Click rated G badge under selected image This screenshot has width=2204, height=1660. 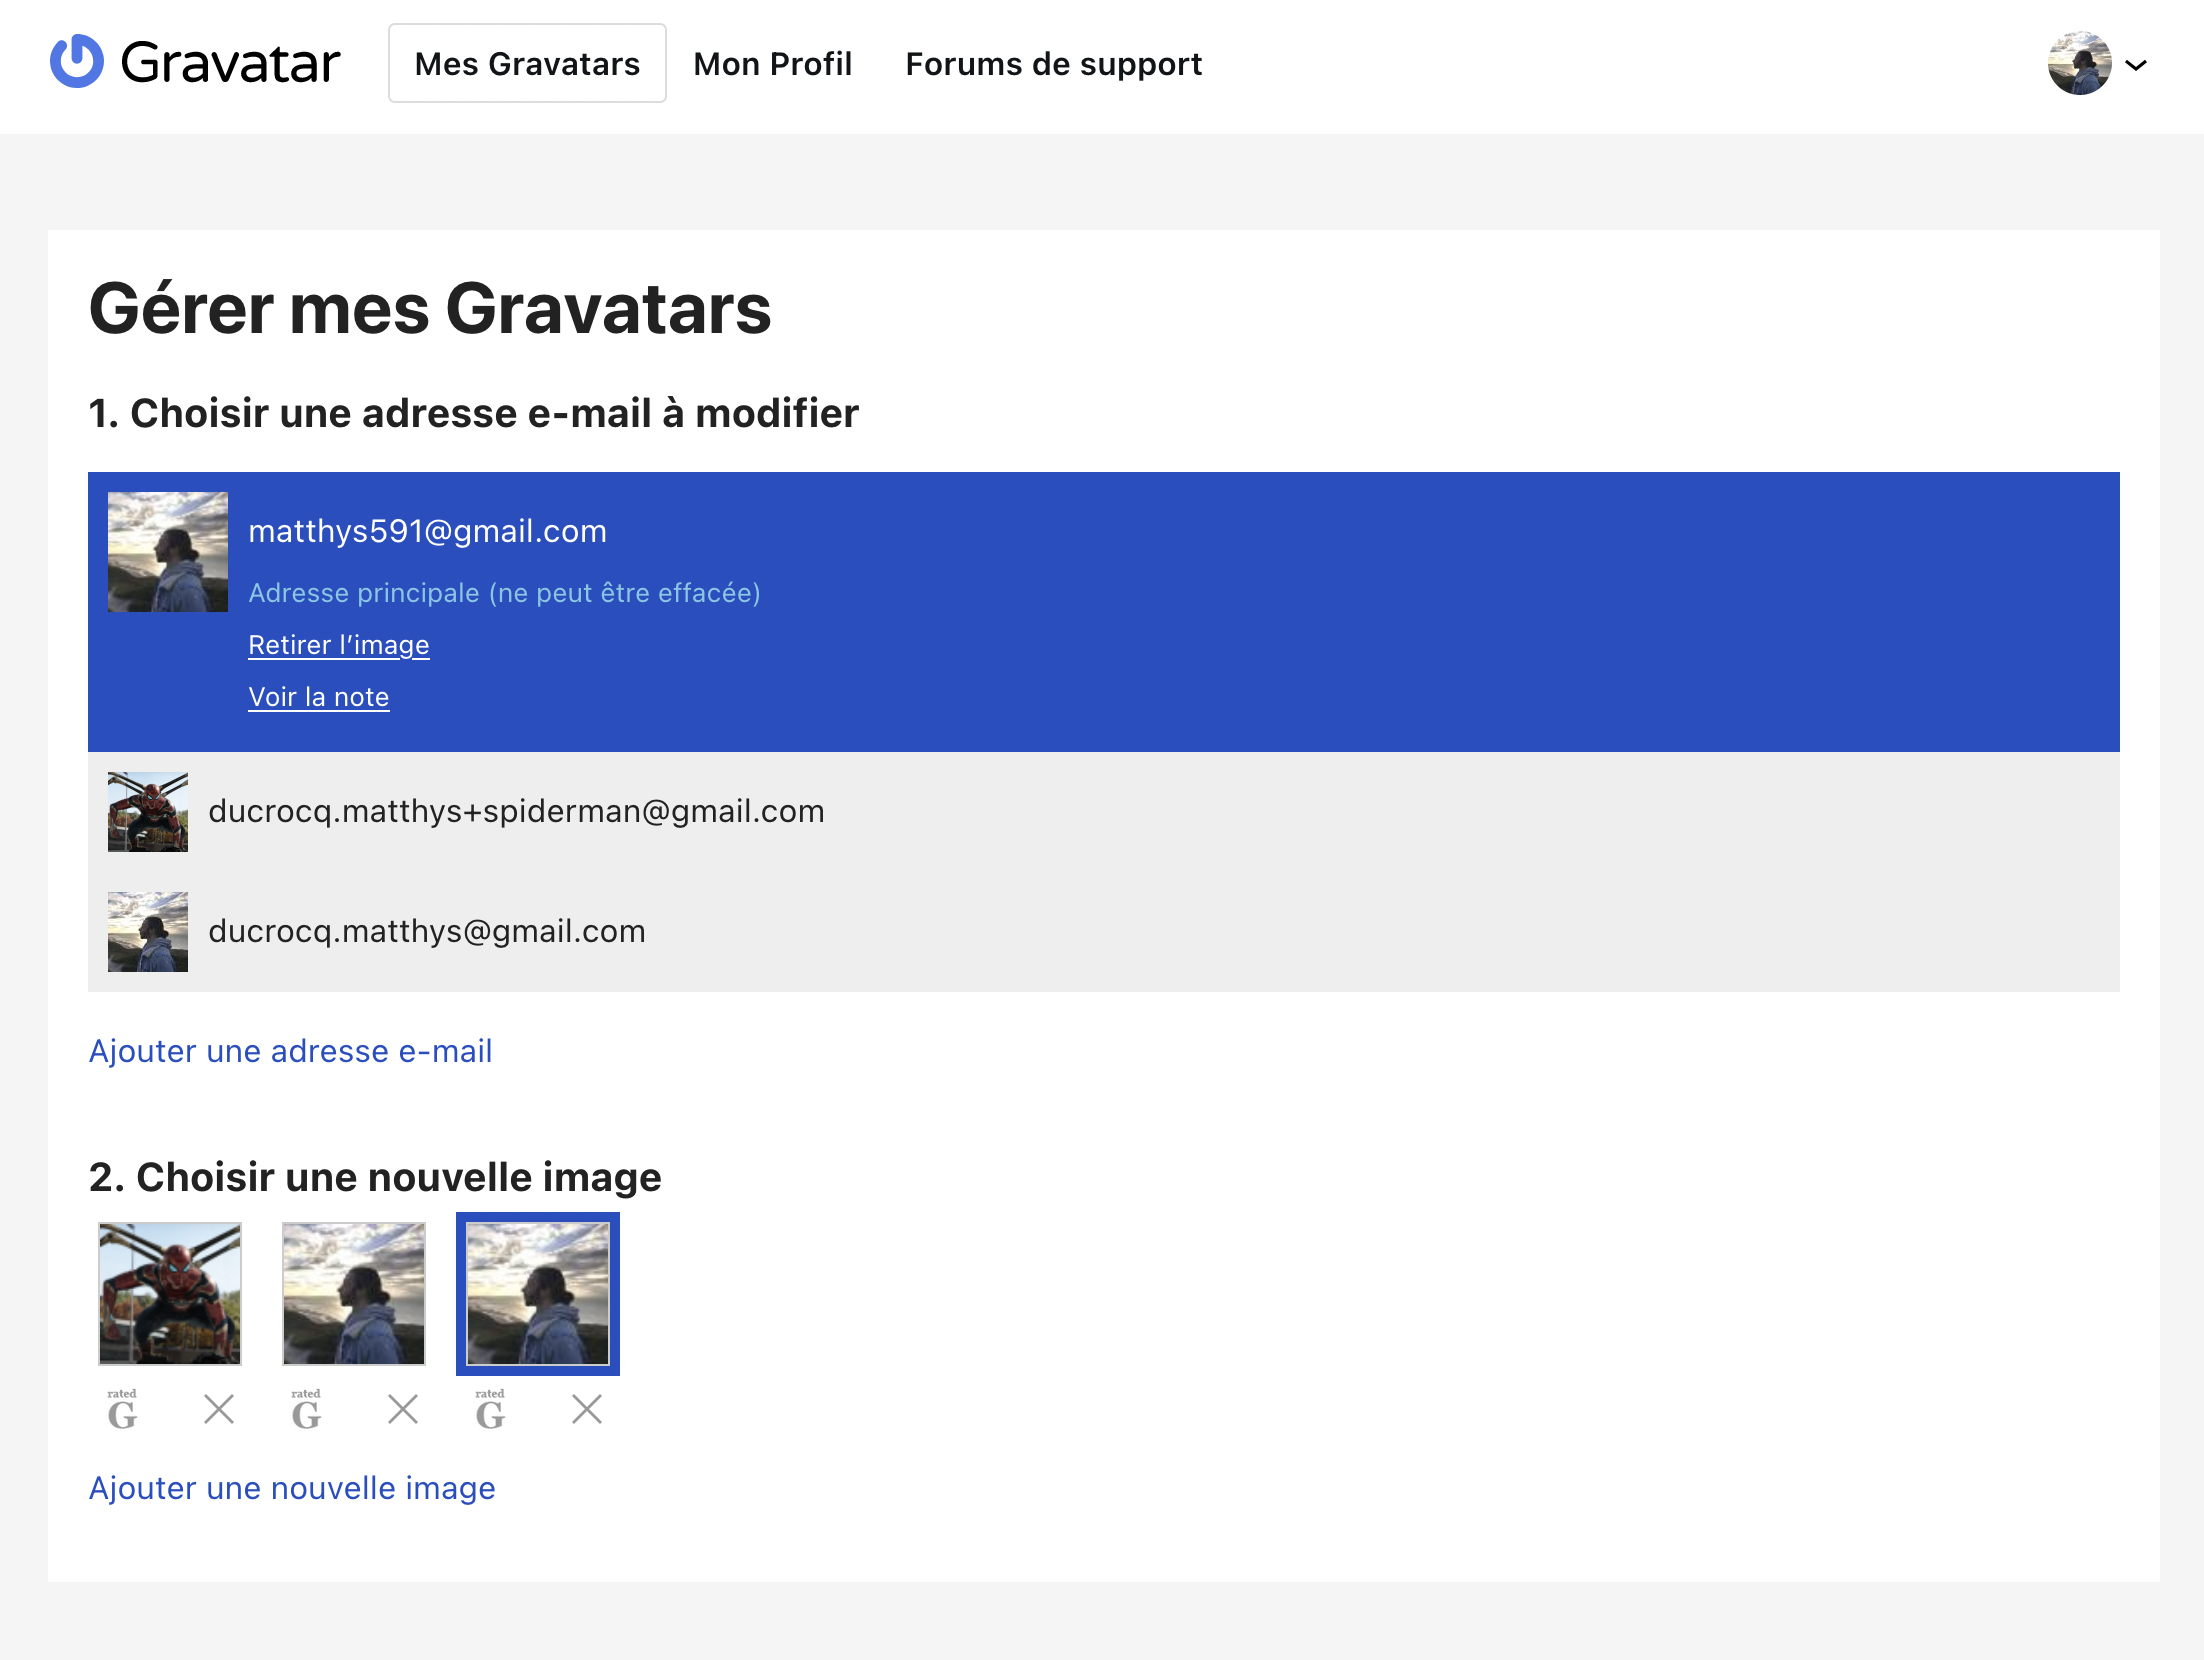coord(490,1410)
